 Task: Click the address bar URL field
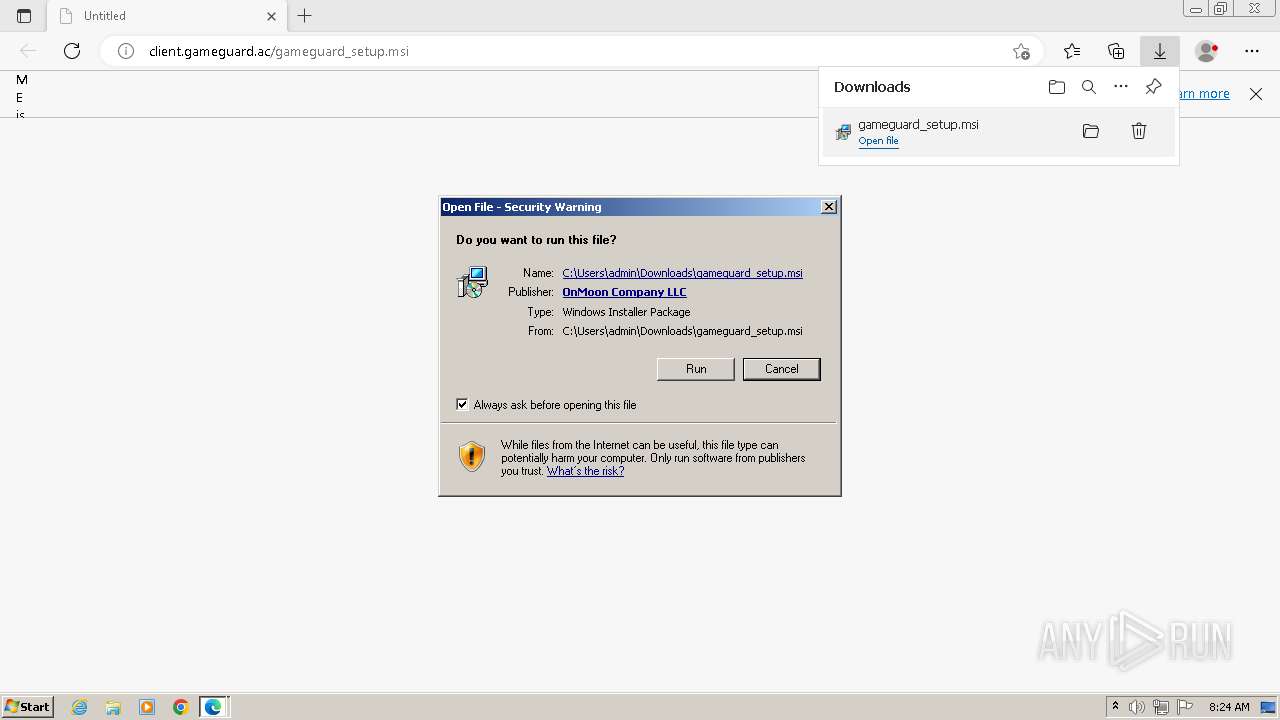tap(570, 51)
